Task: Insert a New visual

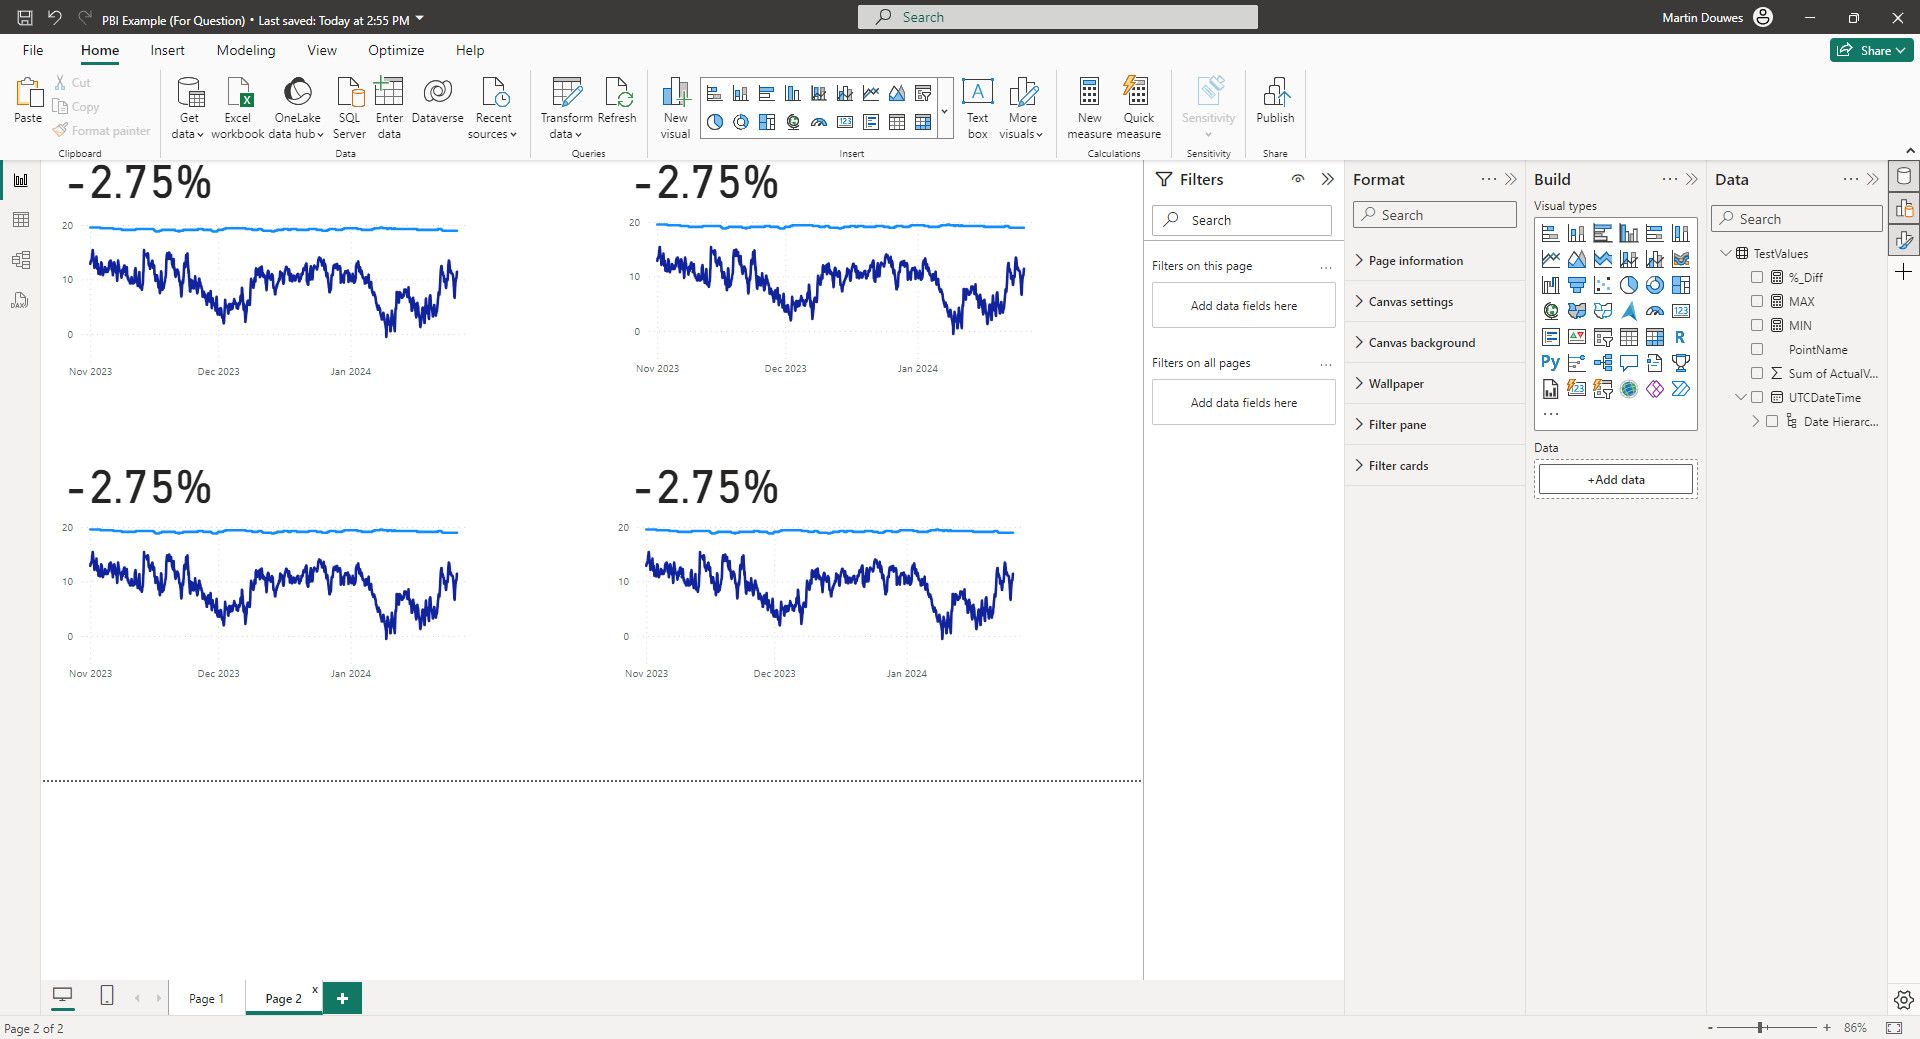Action: (x=675, y=108)
